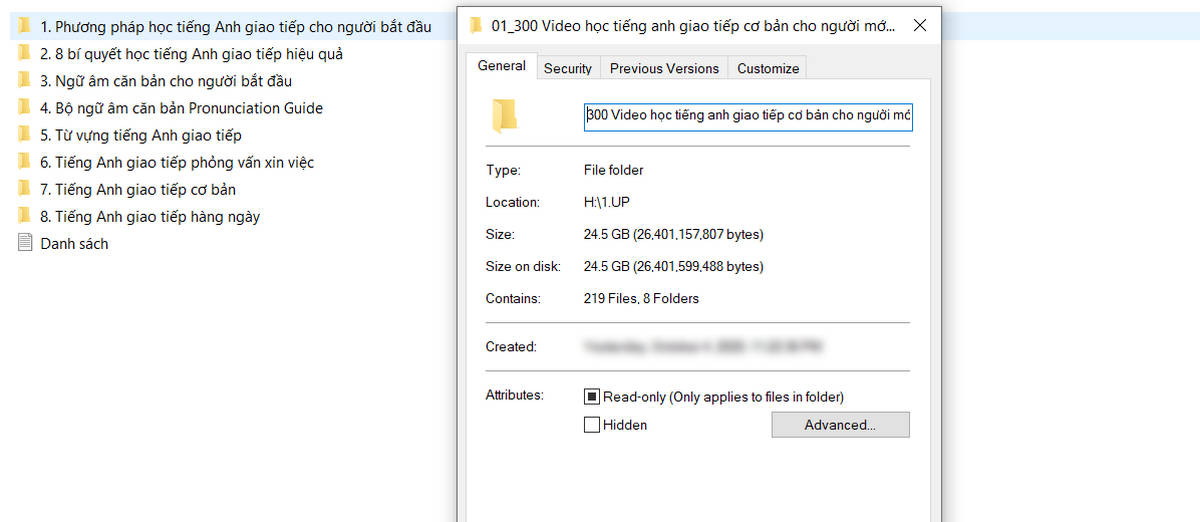Click folder icon of 2. 8 bí quyết
Viewport: 1200px width, 522px height.
pyautogui.click(x=25, y=53)
